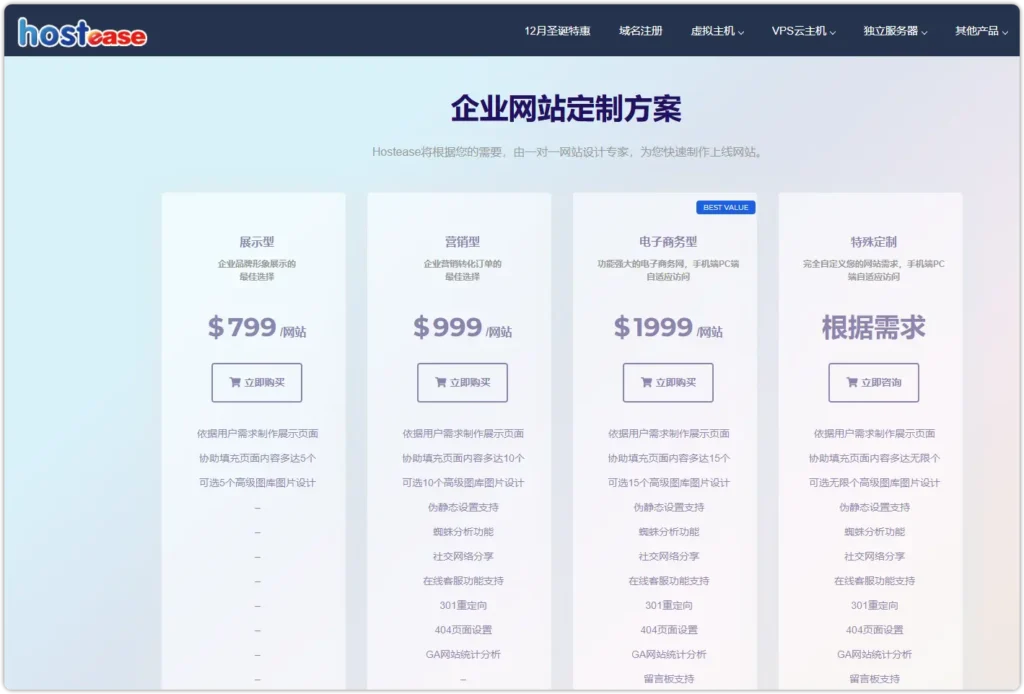1024x694 pixels.
Task: Click the BEST VALUE badge
Action: (x=725, y=207)
